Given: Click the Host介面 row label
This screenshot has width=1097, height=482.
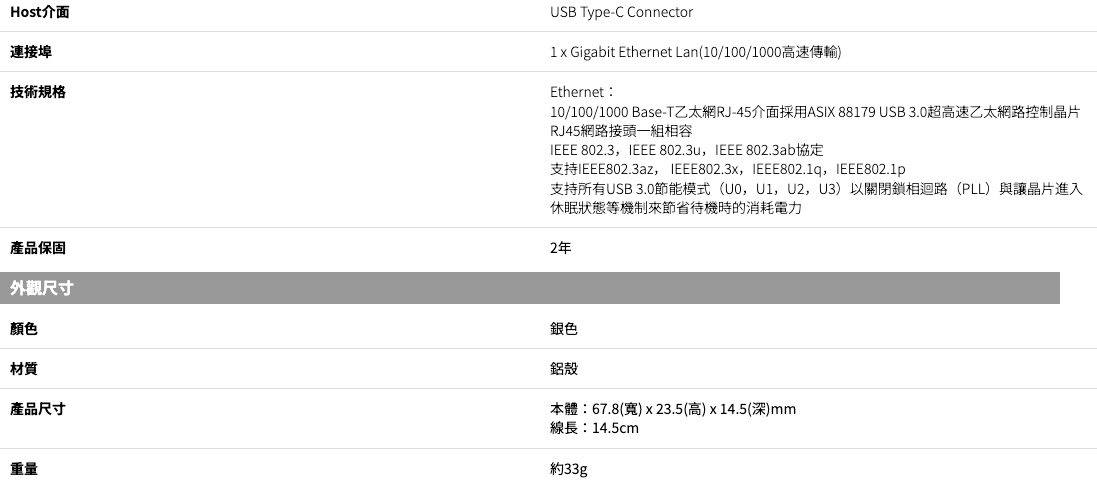Looking at the screenshot, I should click(x=40, y=12).
